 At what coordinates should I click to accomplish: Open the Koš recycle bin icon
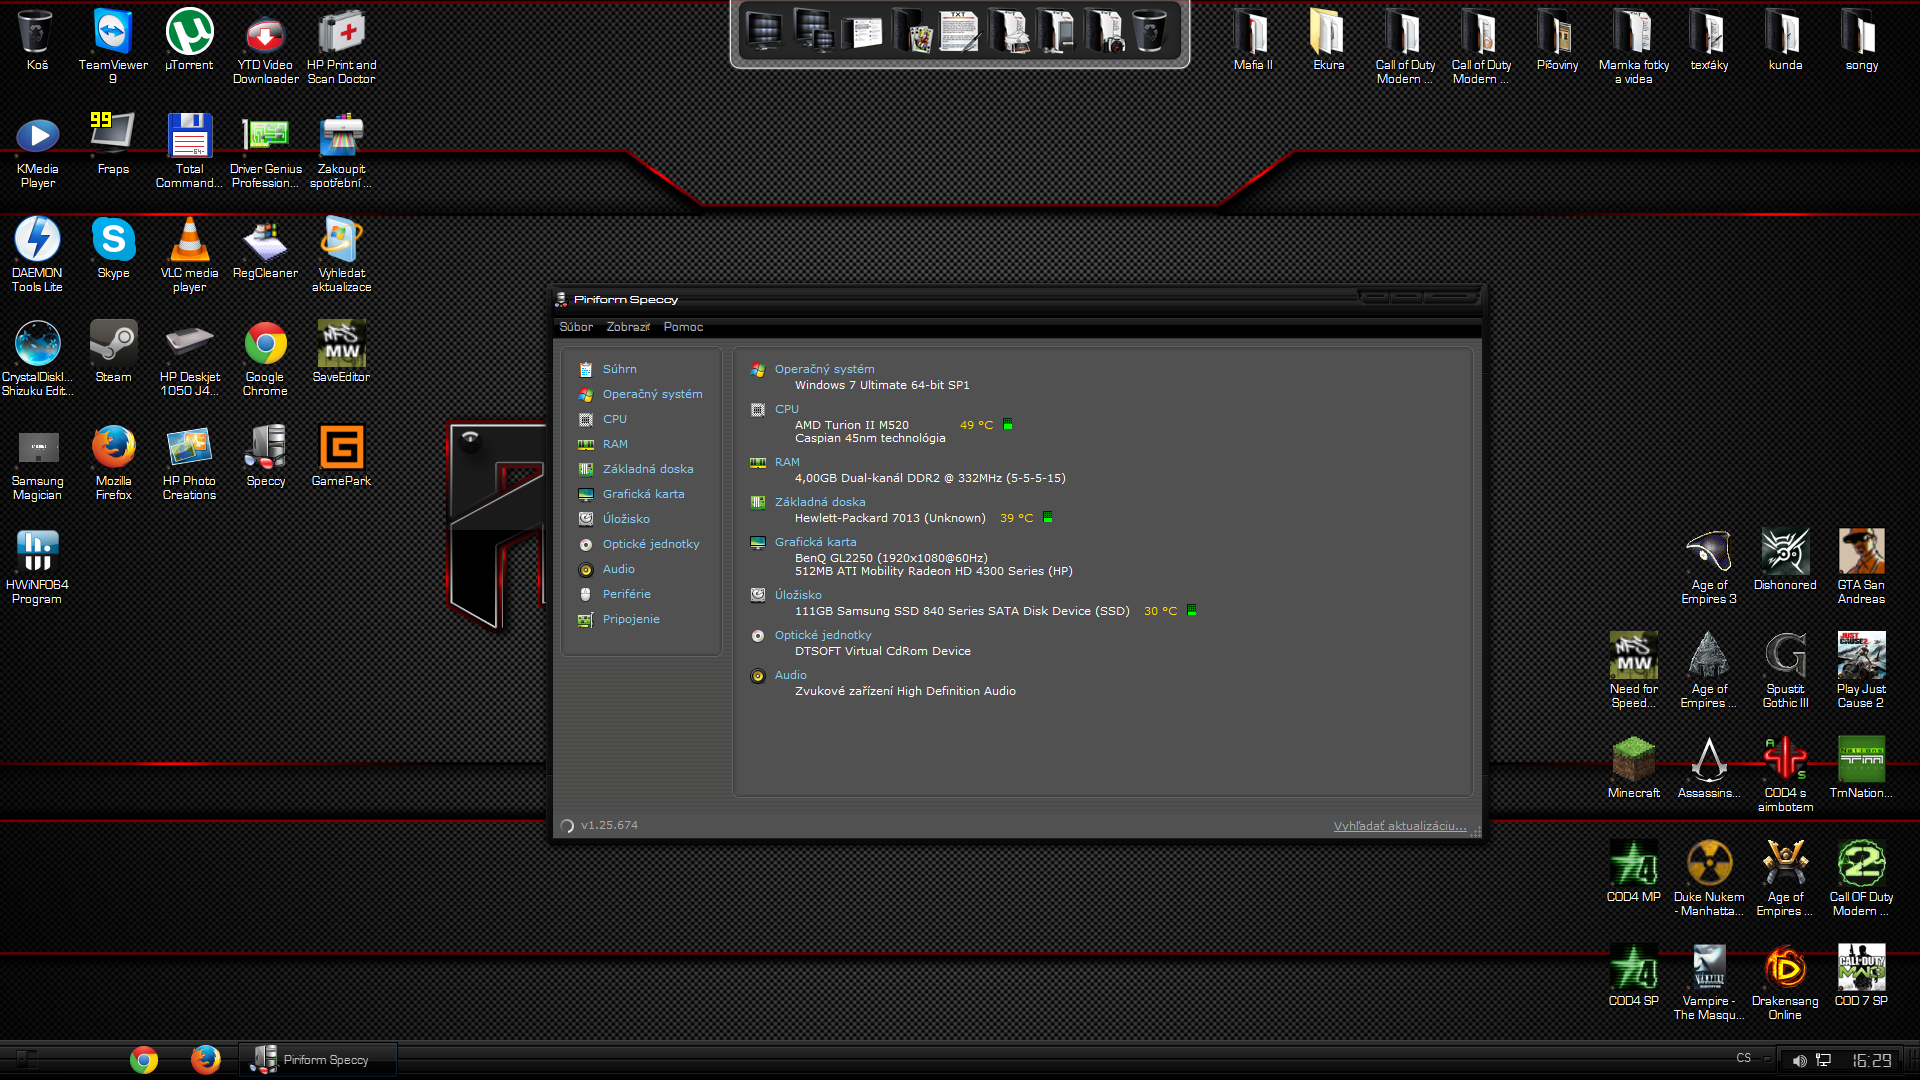[37, 40]
